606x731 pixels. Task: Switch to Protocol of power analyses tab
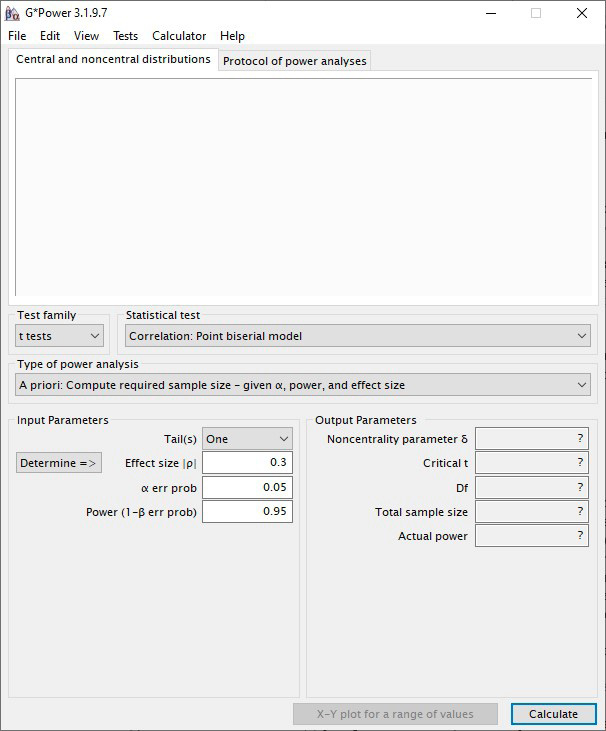294,61
